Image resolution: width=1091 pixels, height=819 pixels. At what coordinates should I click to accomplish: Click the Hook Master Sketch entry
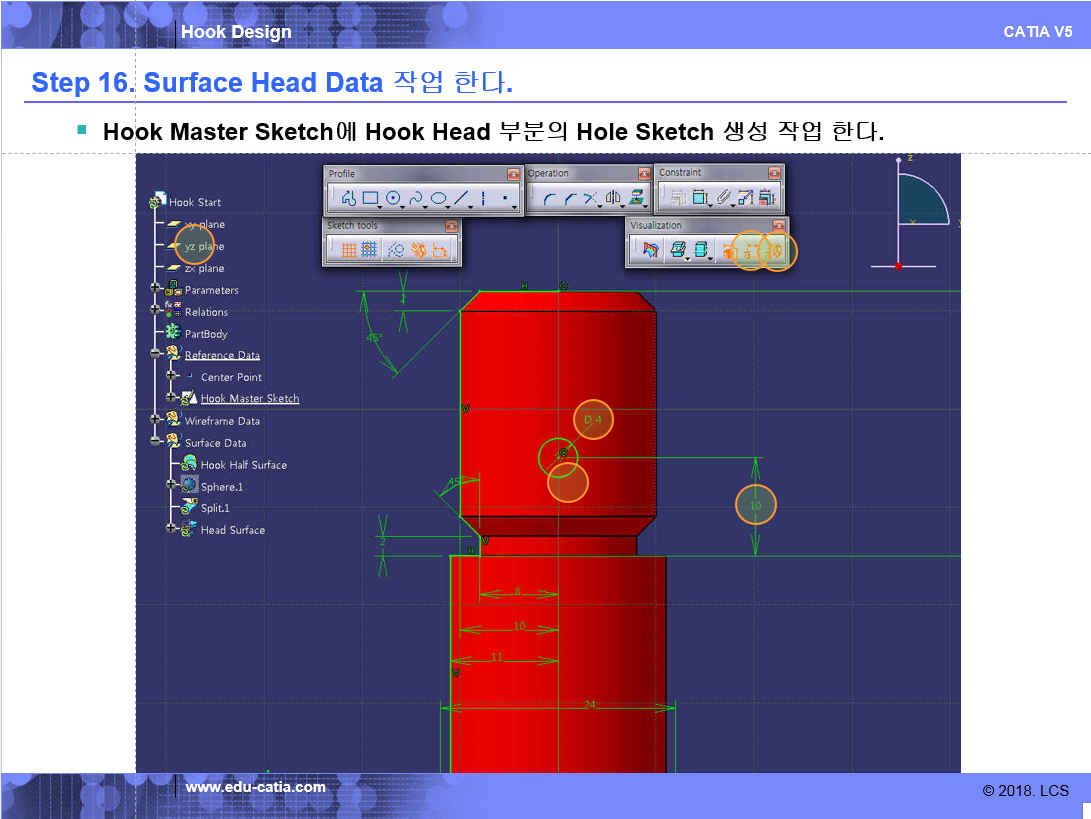[249, 399]
